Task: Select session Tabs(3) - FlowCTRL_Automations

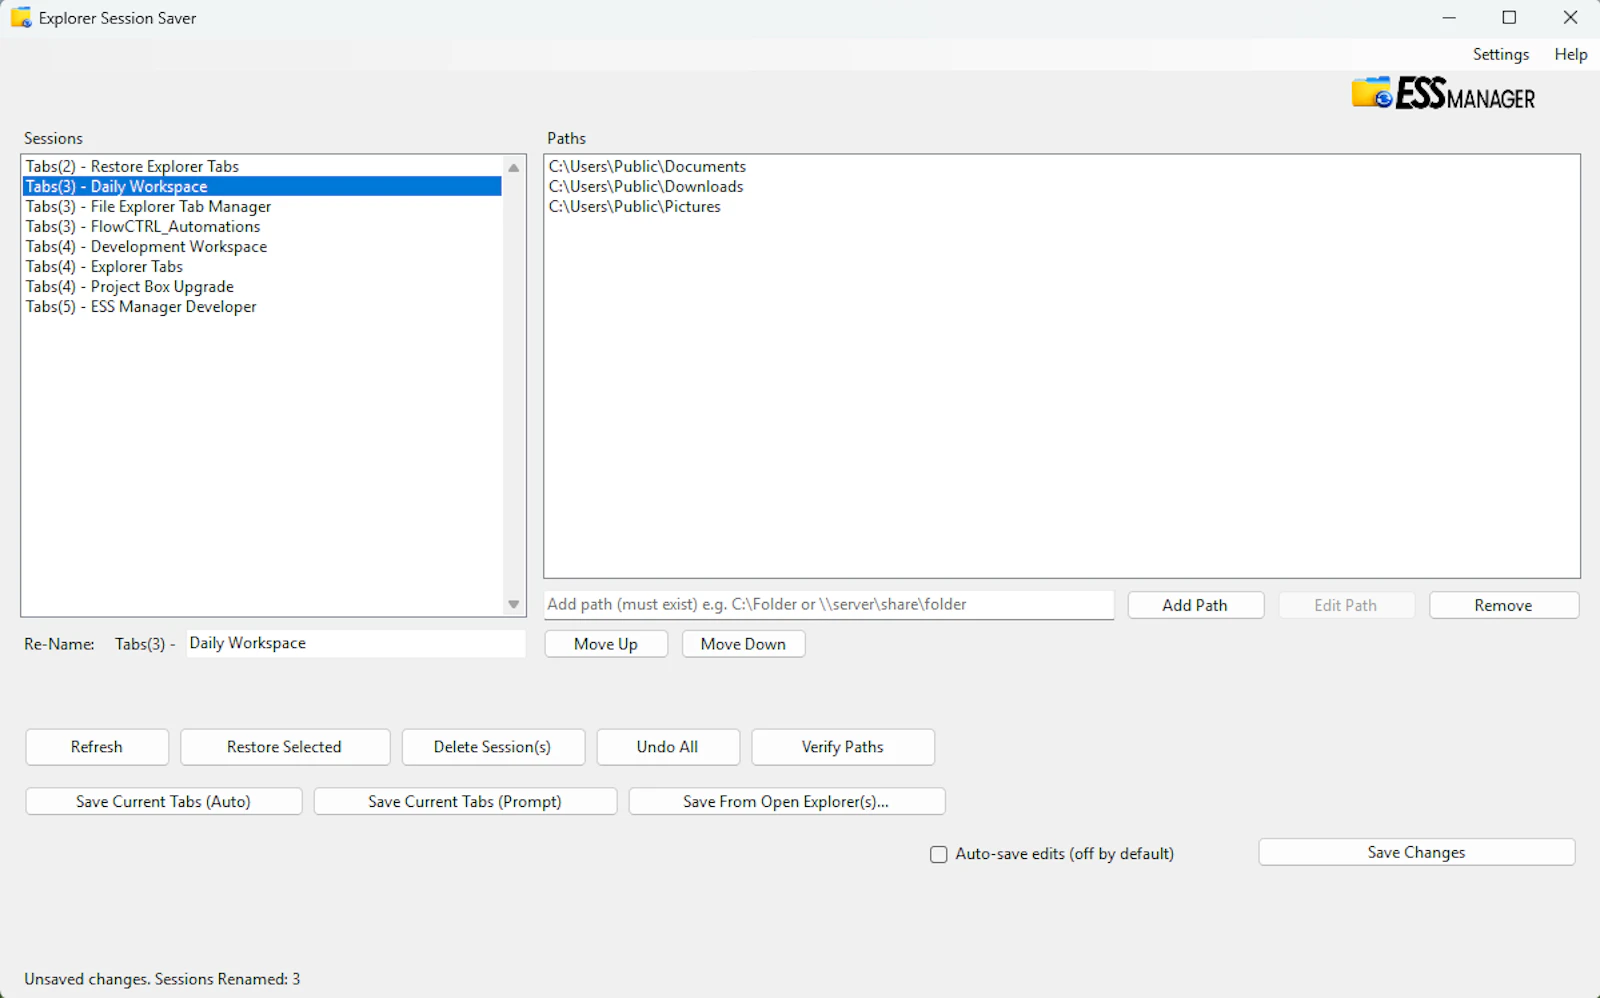Action: click(262, 226)
